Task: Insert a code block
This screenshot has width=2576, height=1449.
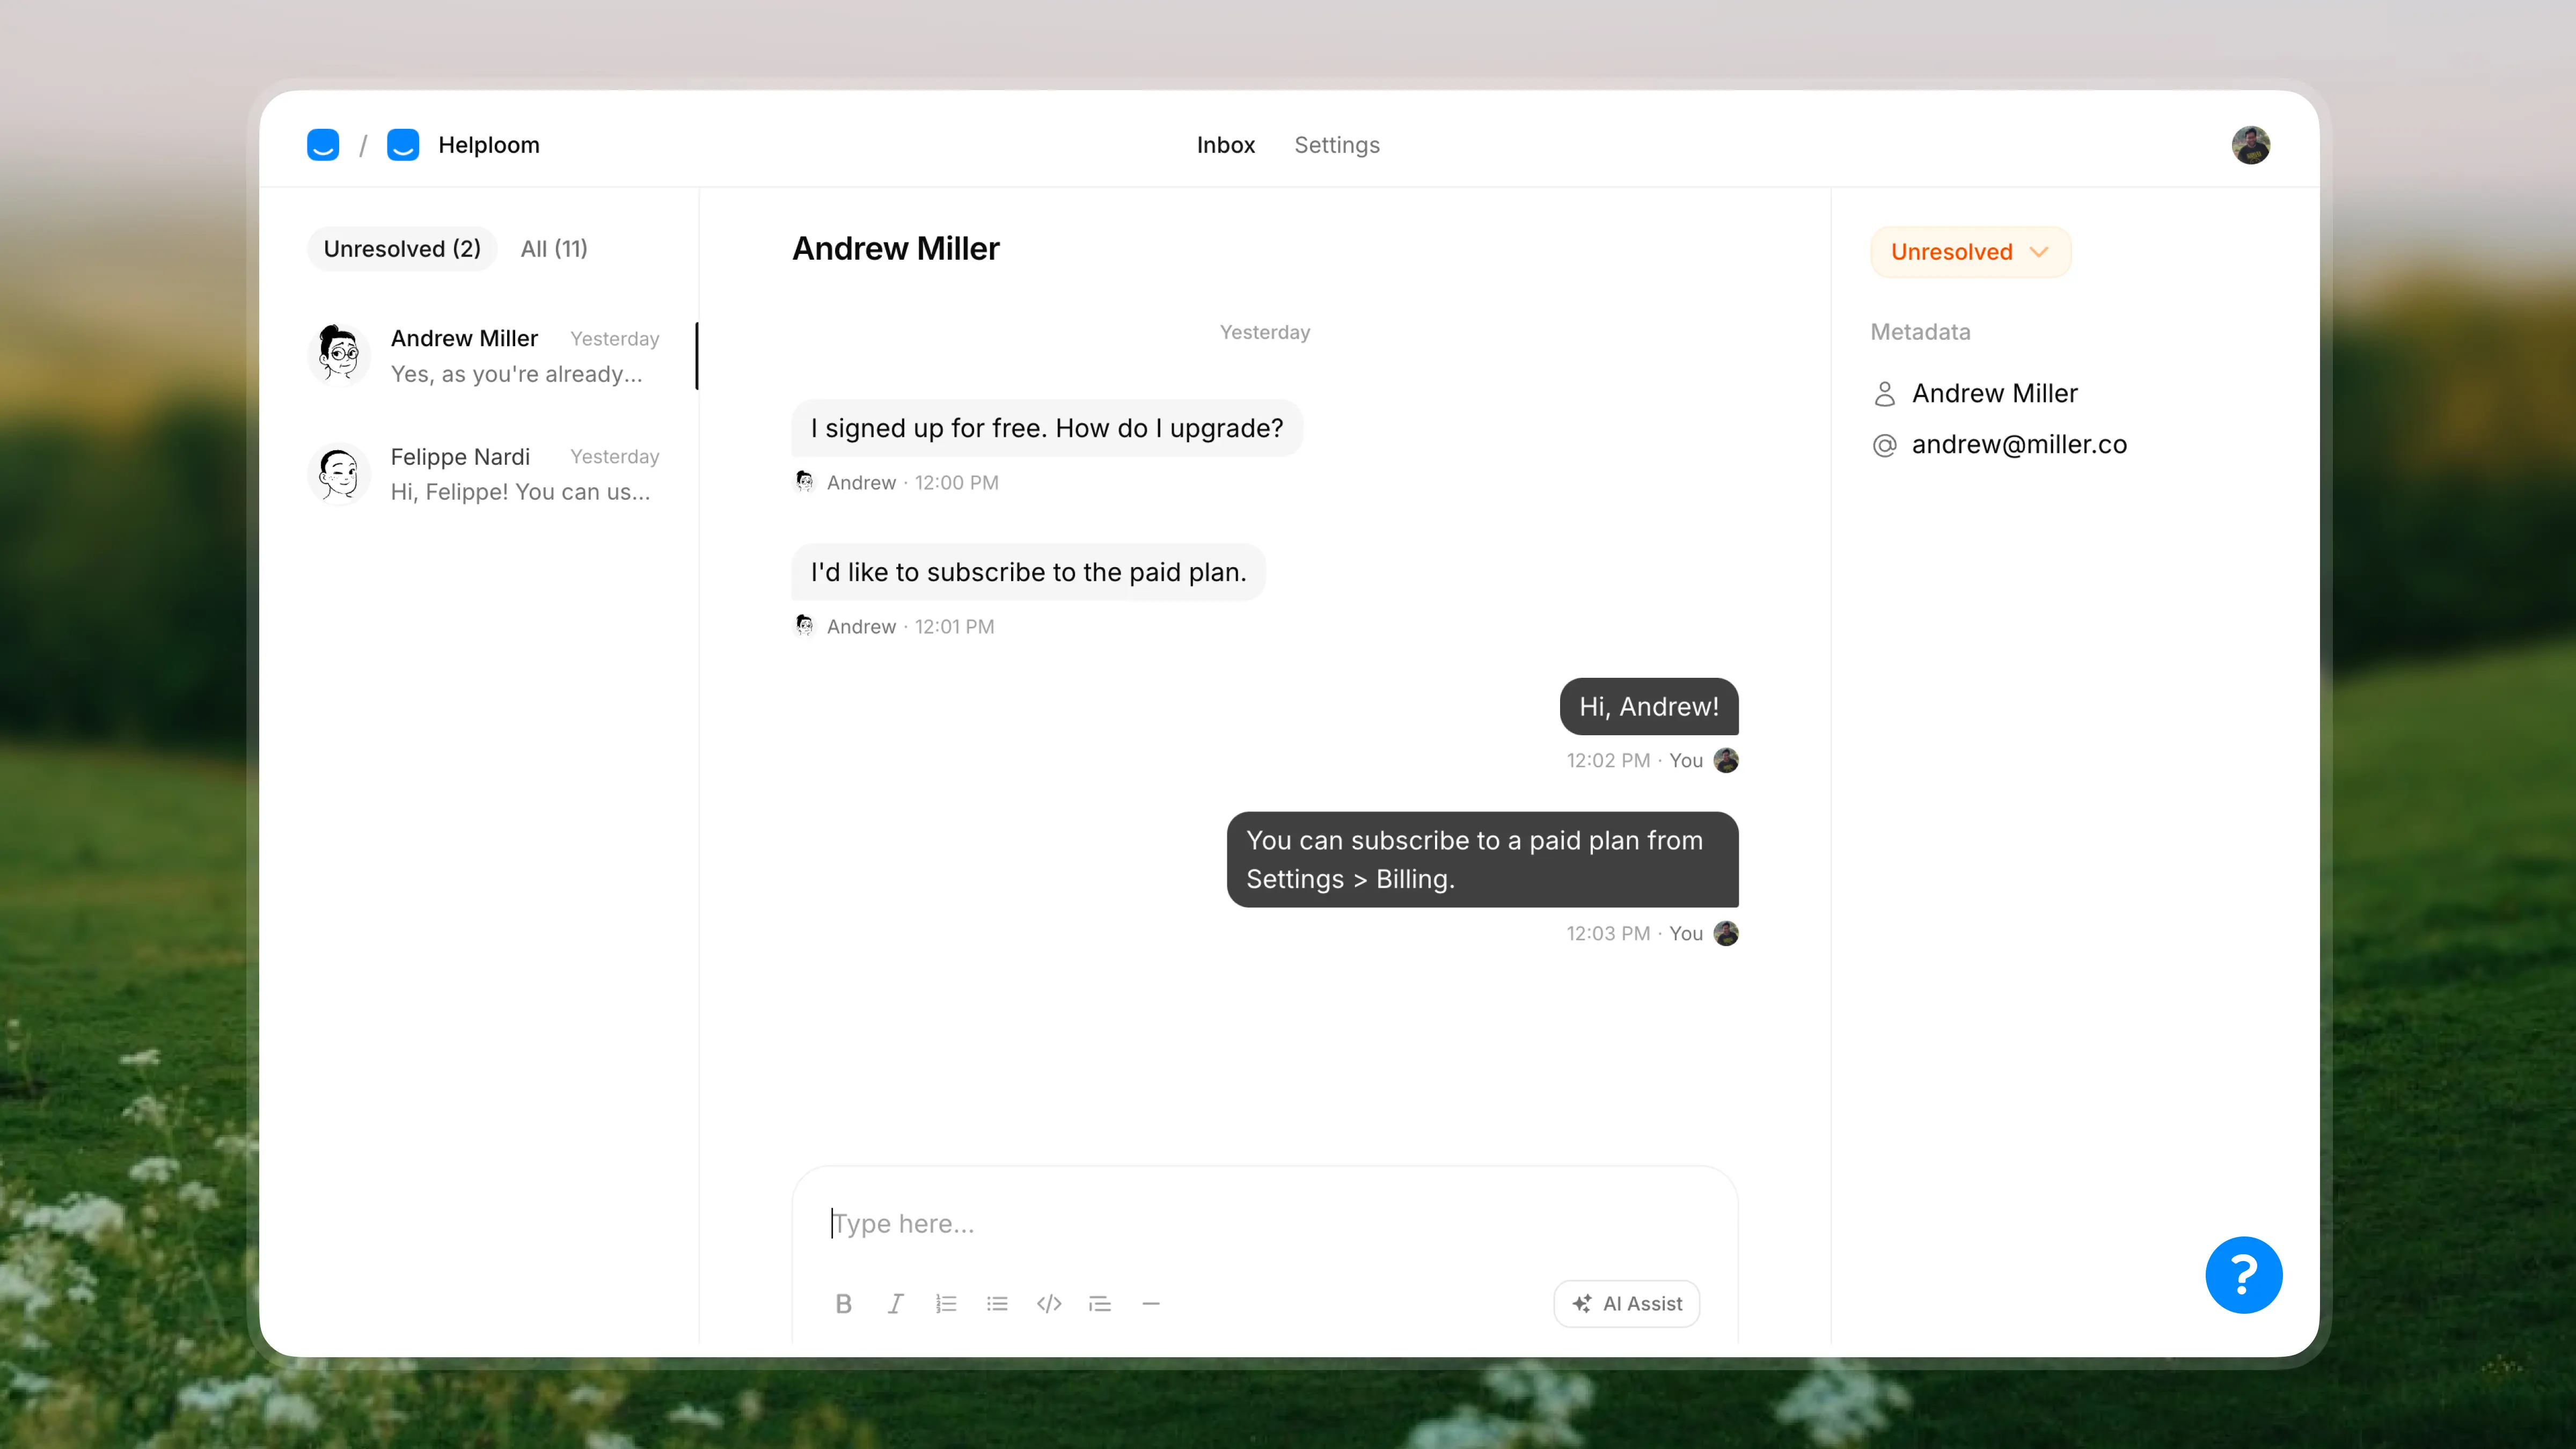Action: pyautogui.click(x=1048, y=1303)
